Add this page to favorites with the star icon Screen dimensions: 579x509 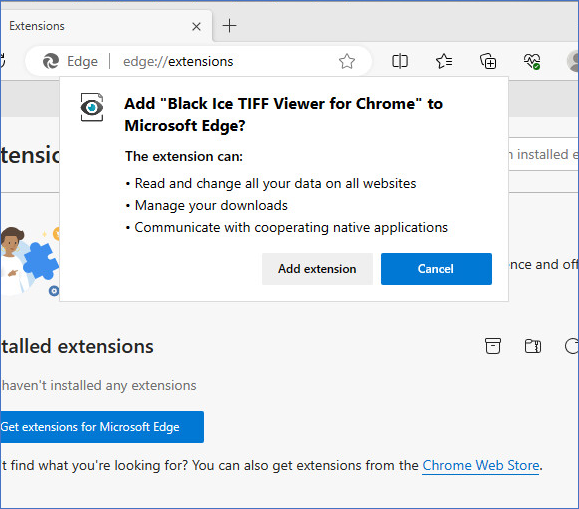click(347, 61)
